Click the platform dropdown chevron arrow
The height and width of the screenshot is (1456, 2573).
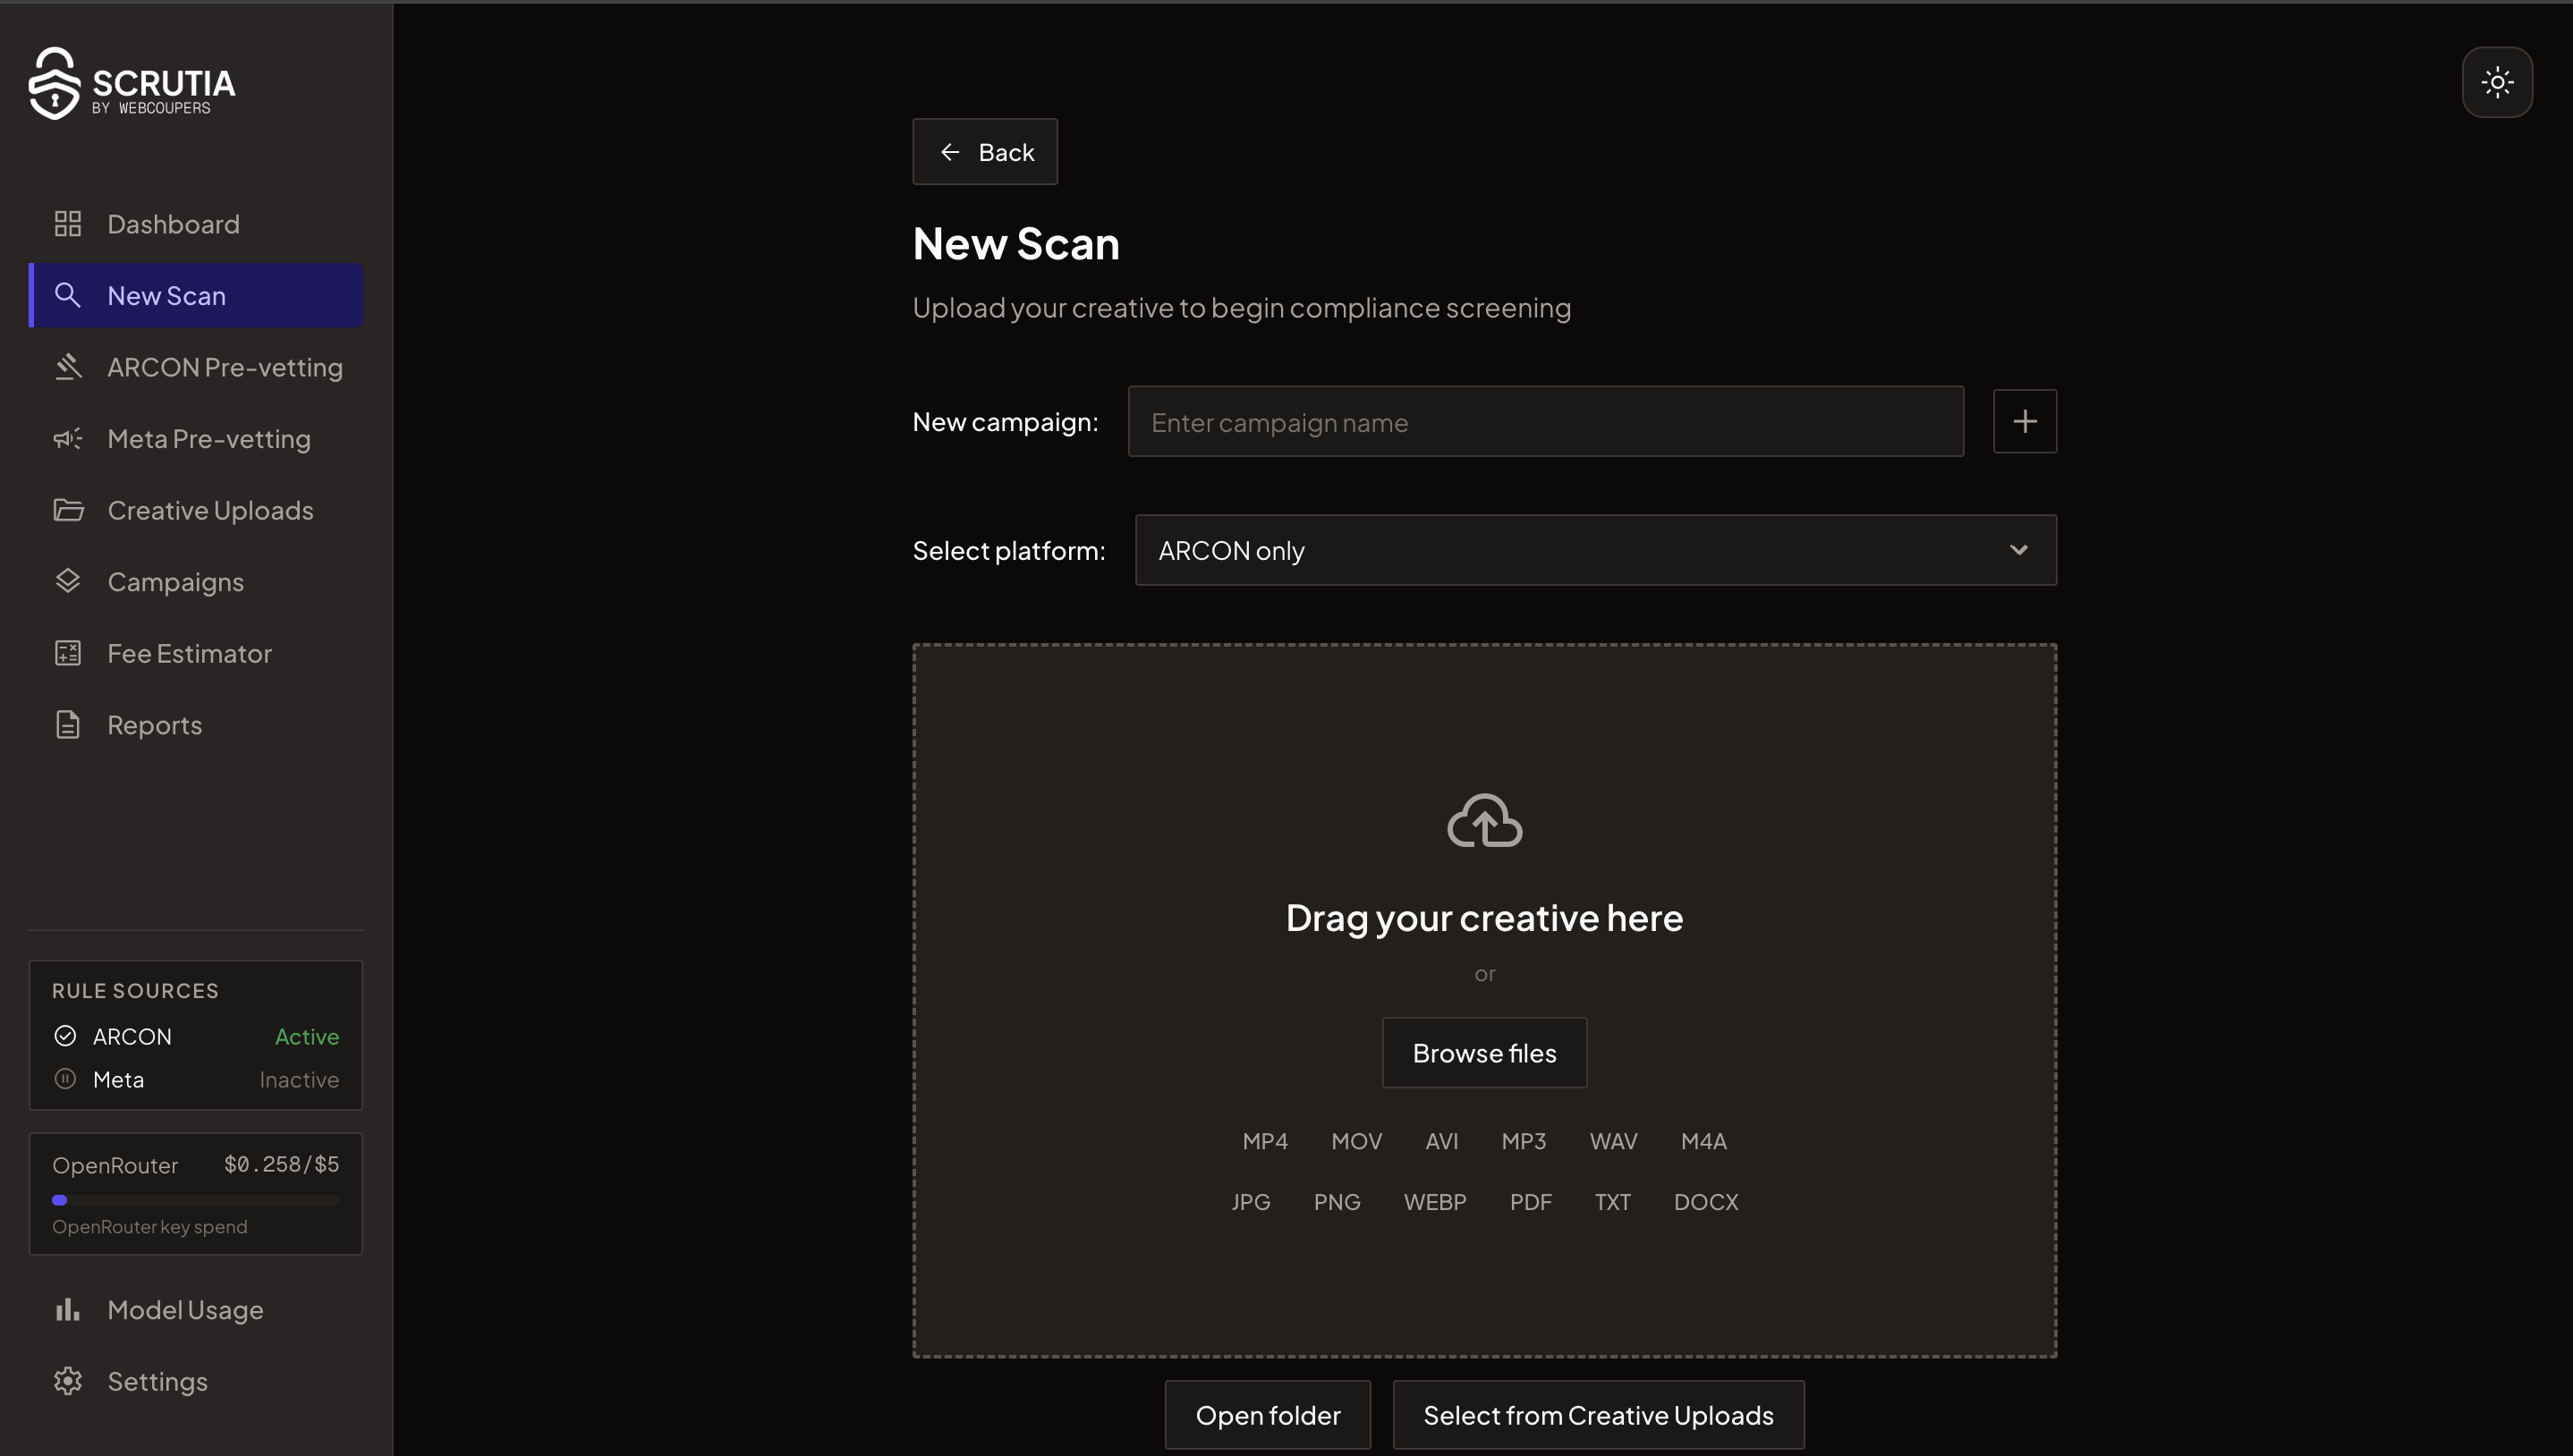(2019, 550)
